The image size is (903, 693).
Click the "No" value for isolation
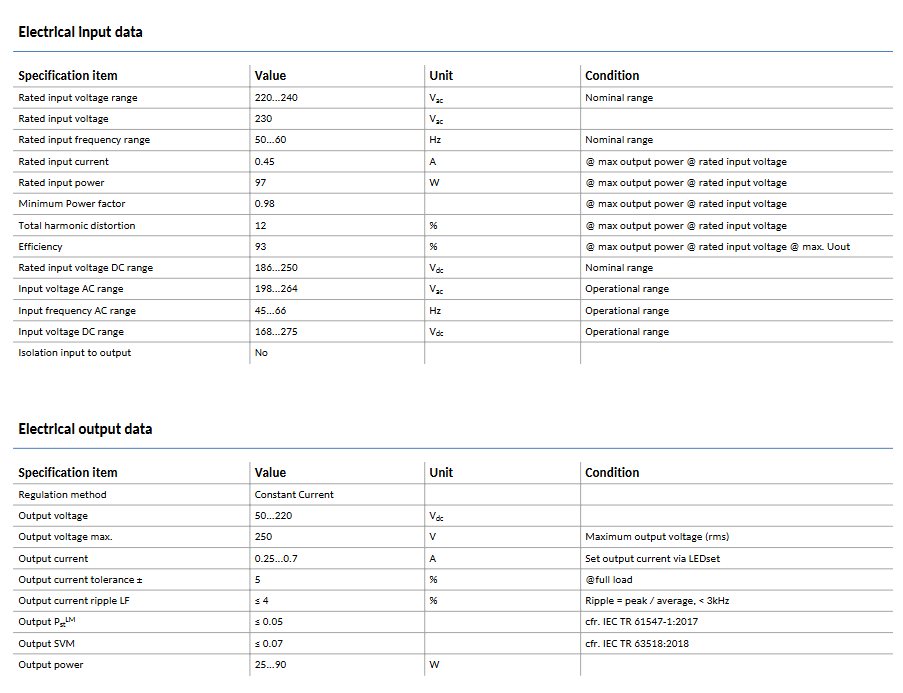click(x=261, y=353)
